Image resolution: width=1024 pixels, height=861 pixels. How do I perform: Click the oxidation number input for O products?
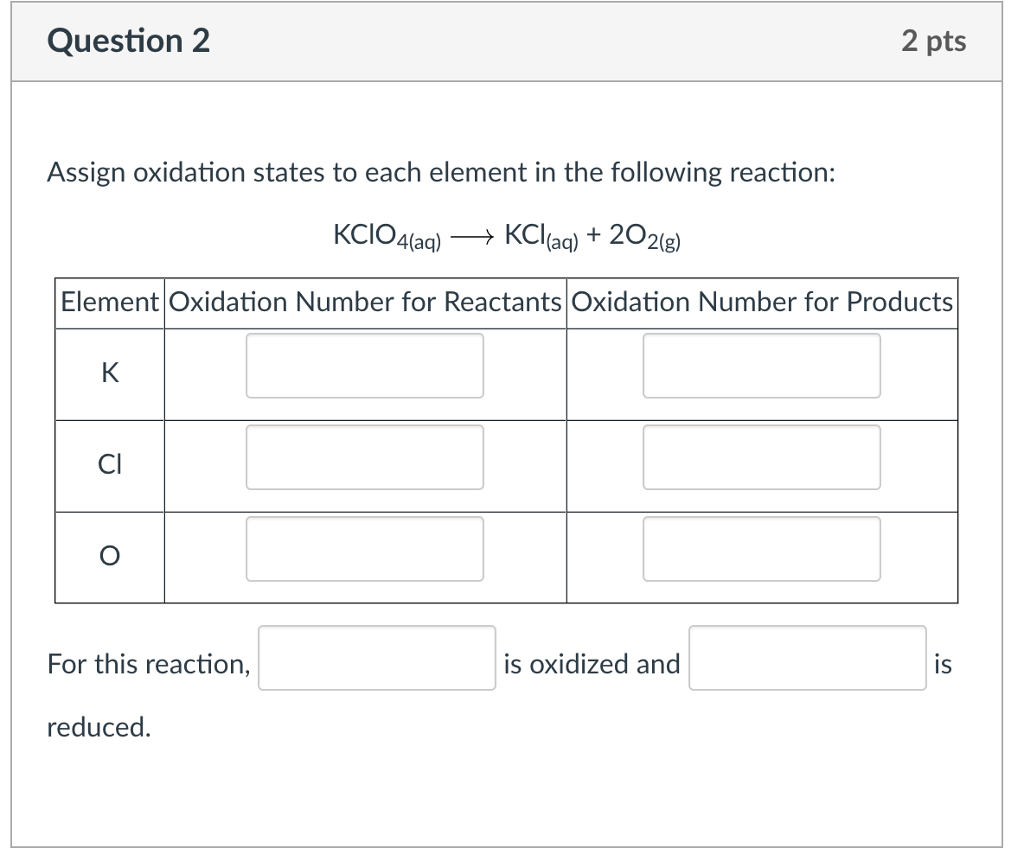(x=761, y=548)
